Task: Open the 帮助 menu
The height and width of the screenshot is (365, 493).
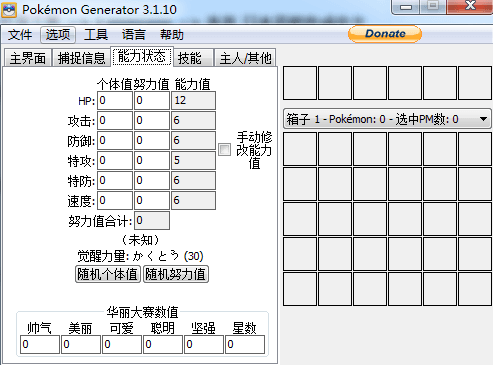Action: [172, 35]
